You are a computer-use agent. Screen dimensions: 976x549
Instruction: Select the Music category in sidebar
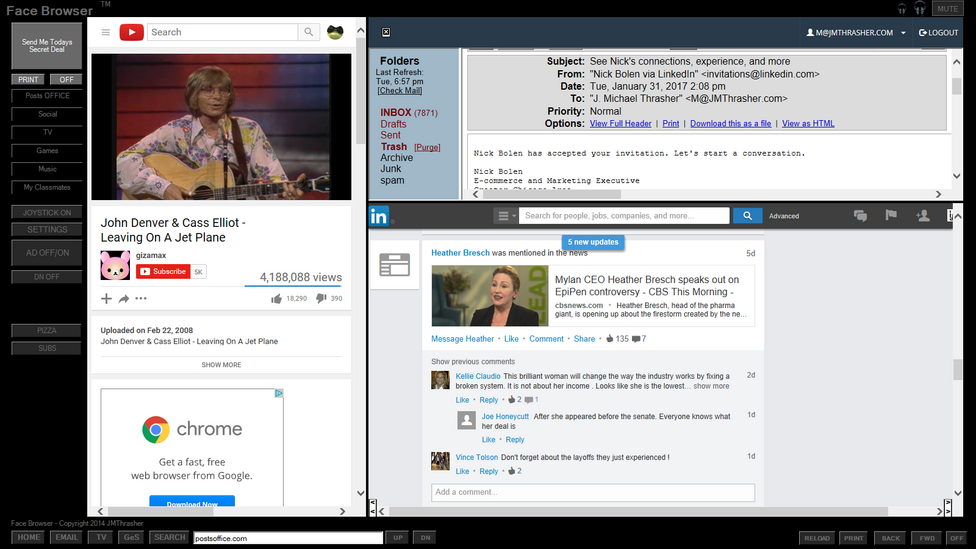pyautogui.click(x=47, y=169)
